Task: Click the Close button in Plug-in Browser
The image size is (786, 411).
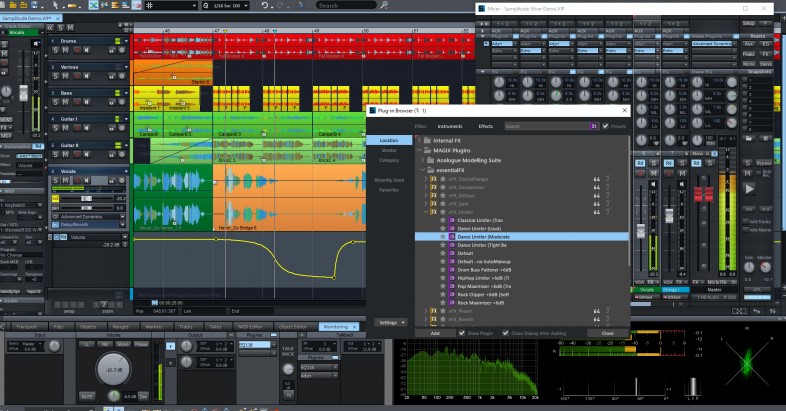Action: (x=608, y=333)
